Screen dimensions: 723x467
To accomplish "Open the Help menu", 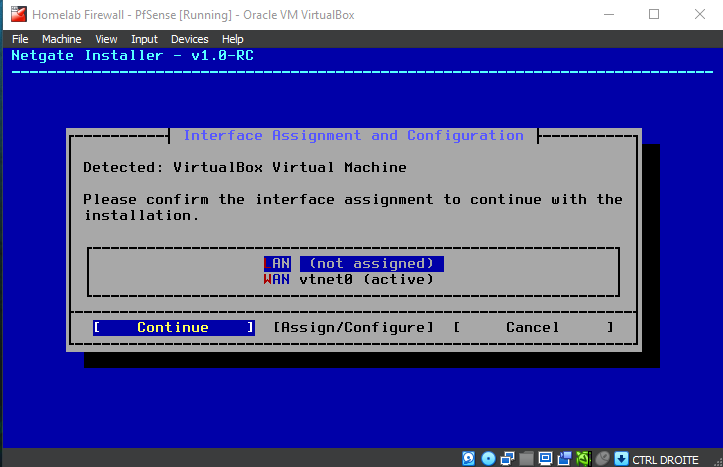I will (232, 39).
